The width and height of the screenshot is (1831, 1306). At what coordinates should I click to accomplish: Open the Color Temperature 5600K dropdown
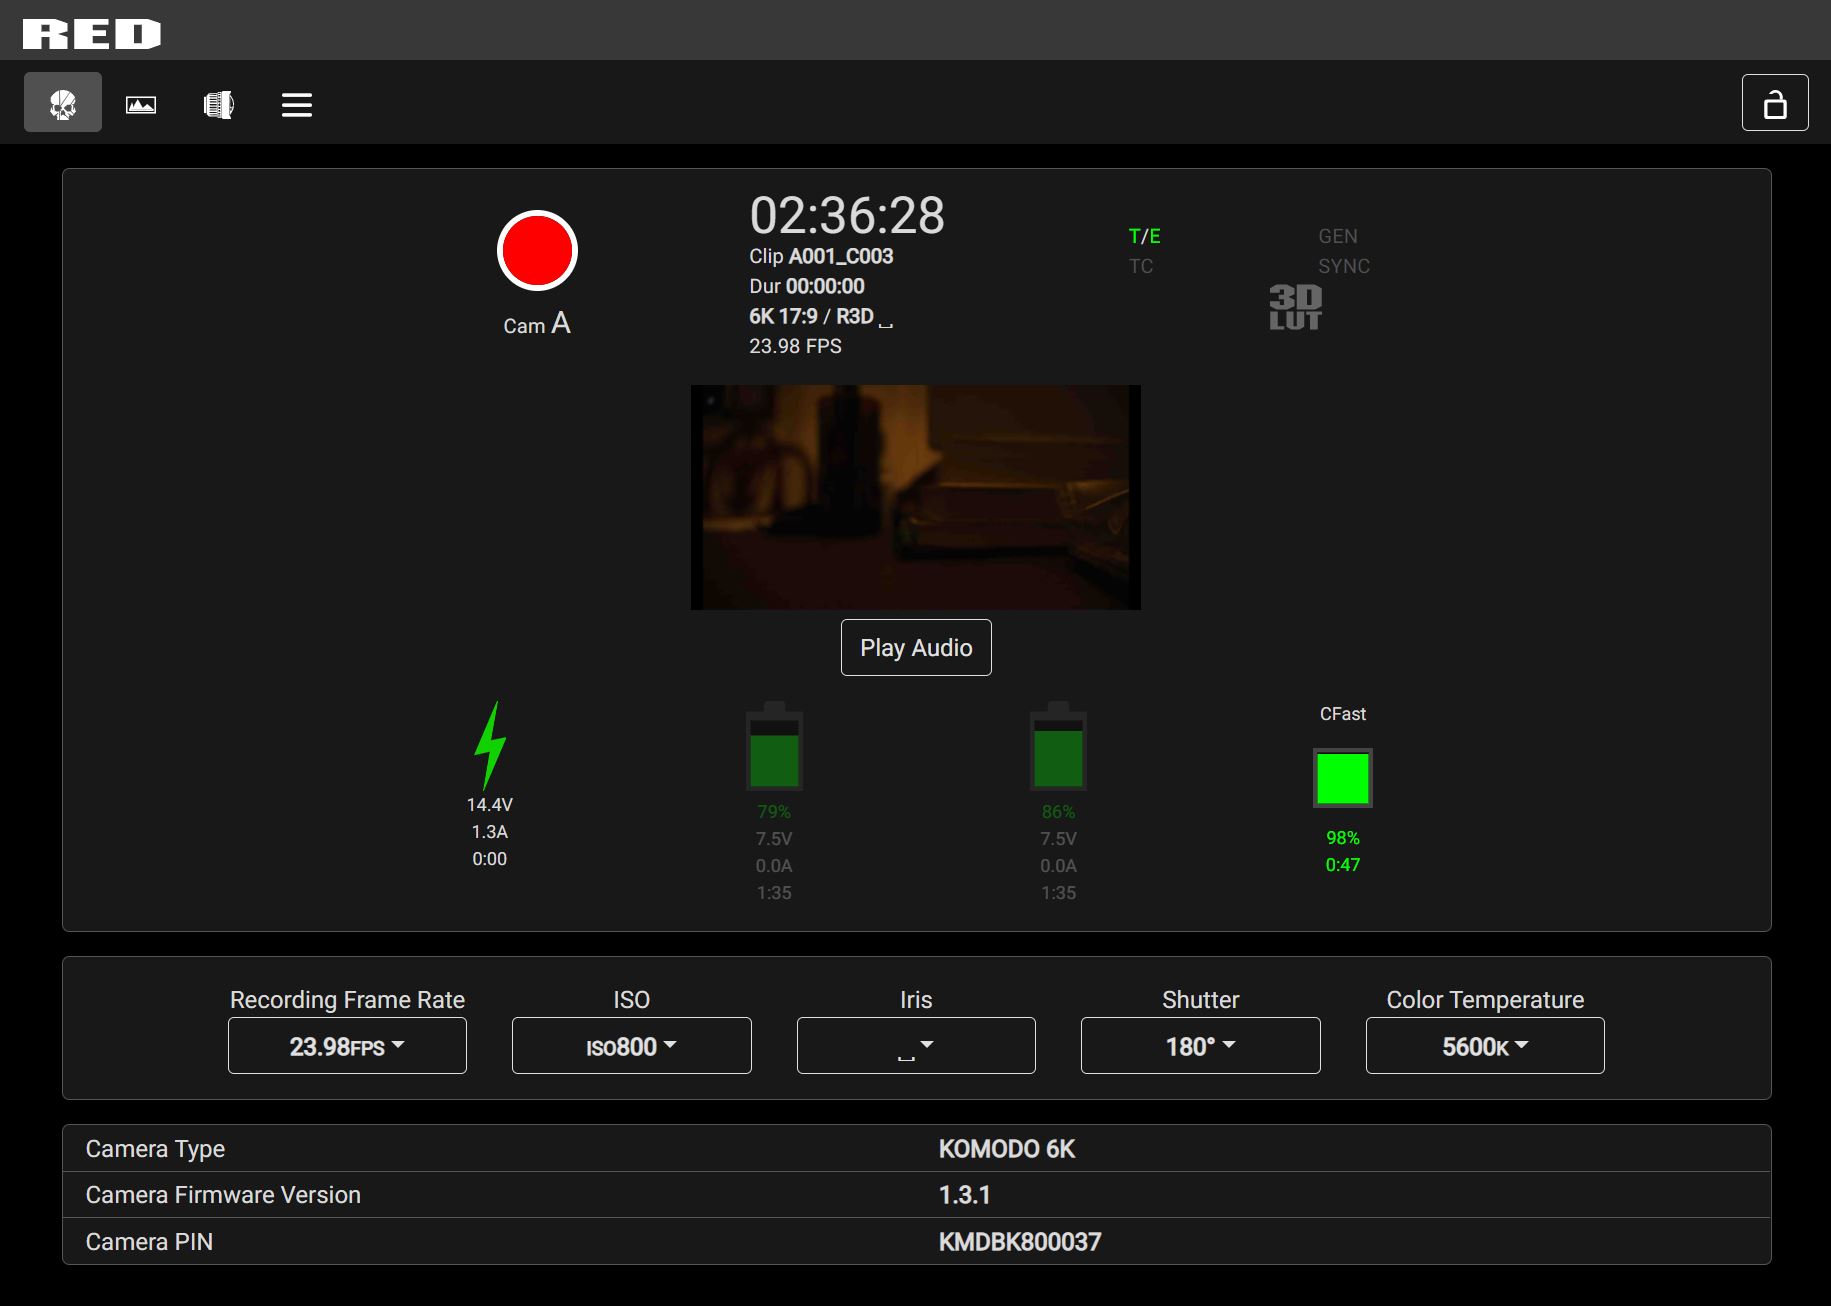pyautogui.click(x=1485, y=1046)
